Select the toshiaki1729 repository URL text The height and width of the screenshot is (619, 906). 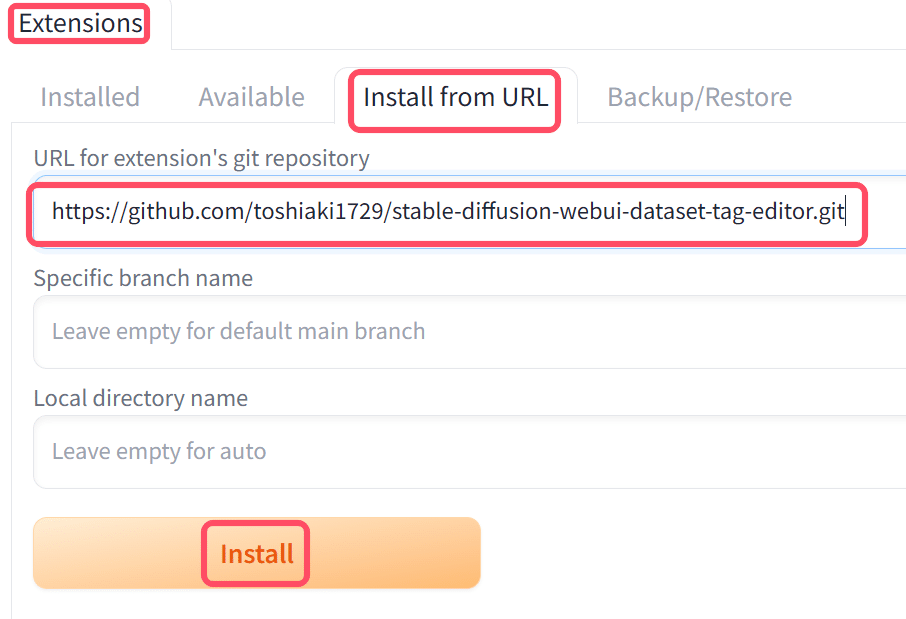point(448,213)
